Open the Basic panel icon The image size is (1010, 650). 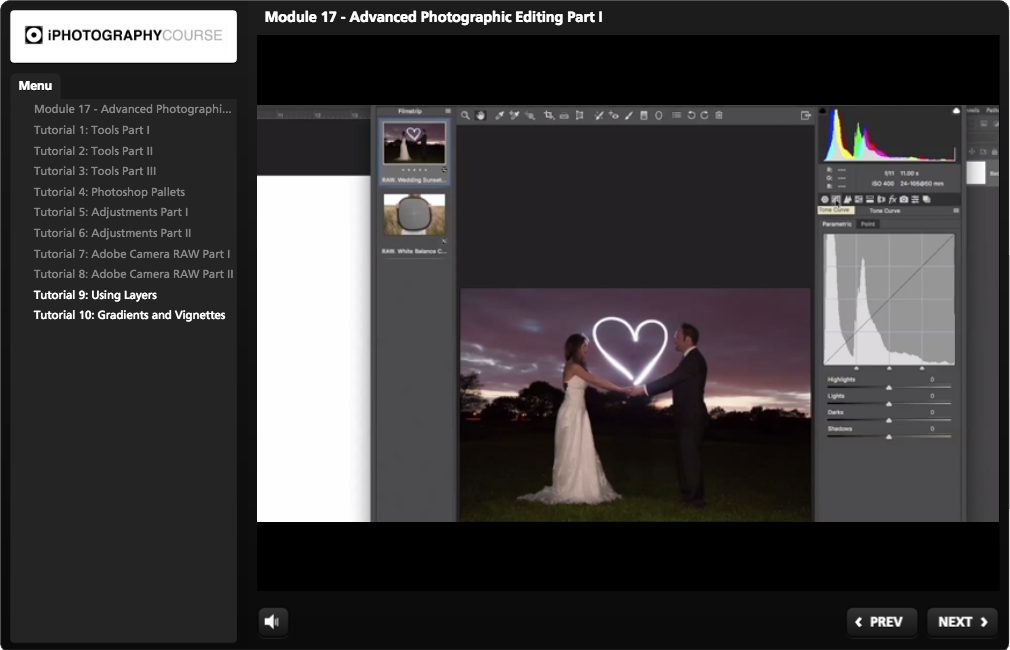pos(824,200)
